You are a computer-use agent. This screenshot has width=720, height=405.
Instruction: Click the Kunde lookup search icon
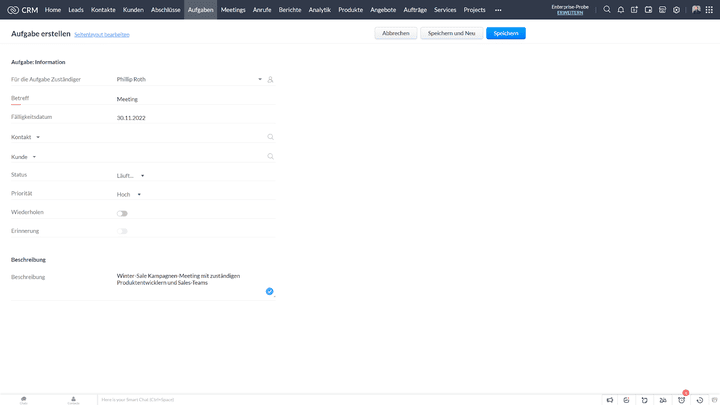point(270,157)
